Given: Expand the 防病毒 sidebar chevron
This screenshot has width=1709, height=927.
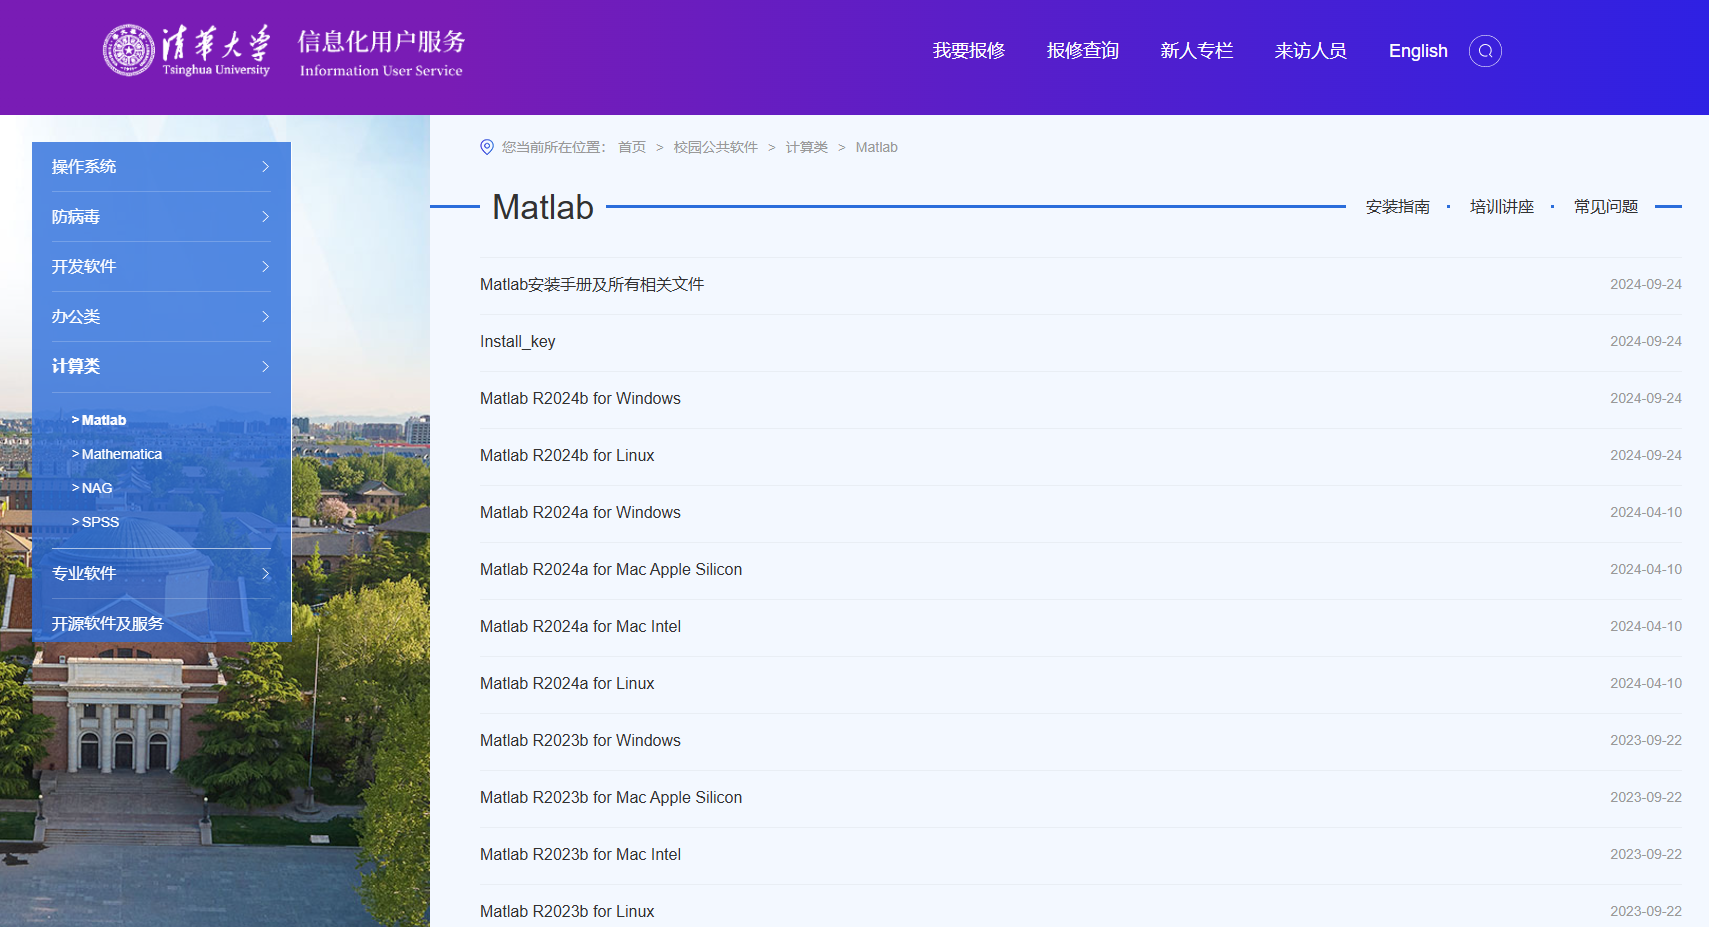Looking at the screenshot, I should (x=265, y=217).
